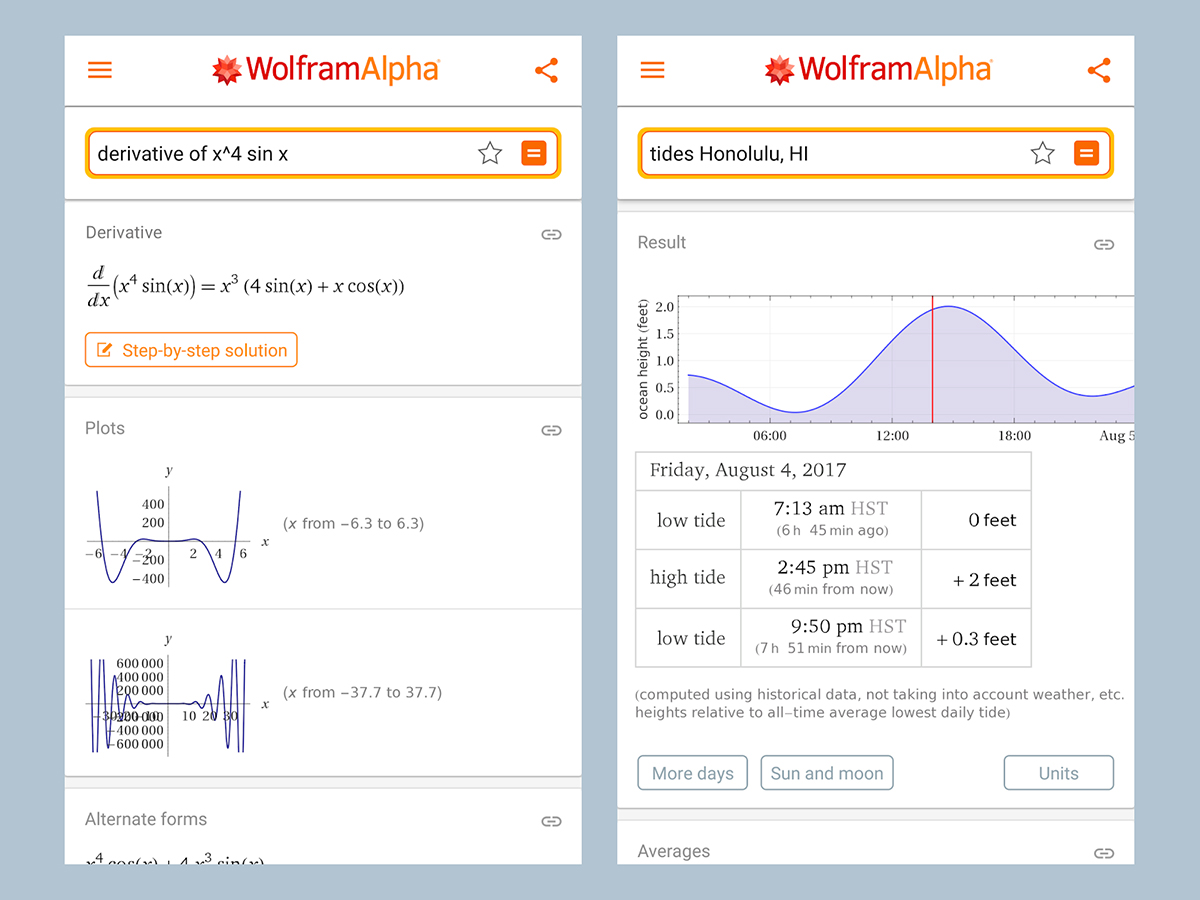
Task: Open hamburger menu on derivative screen
Action: click(100, 70)
